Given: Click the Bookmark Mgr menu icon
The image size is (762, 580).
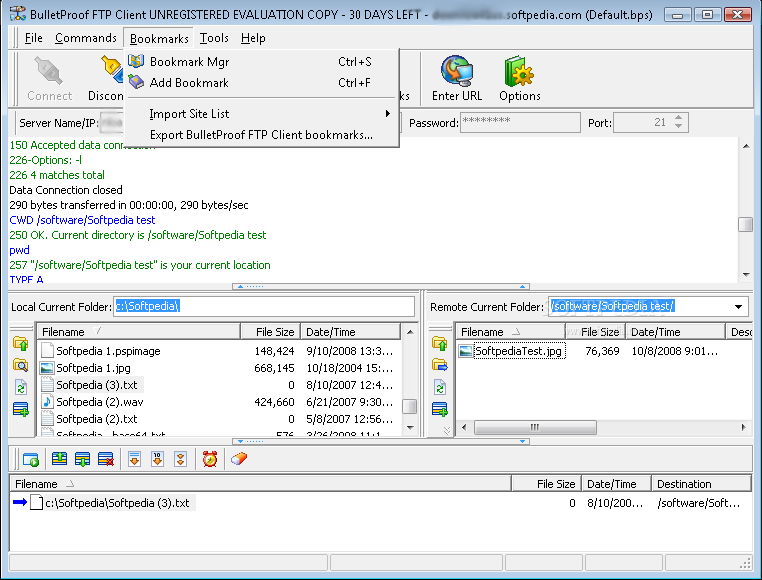Looking at the screenshot, I should click(136, 62).
